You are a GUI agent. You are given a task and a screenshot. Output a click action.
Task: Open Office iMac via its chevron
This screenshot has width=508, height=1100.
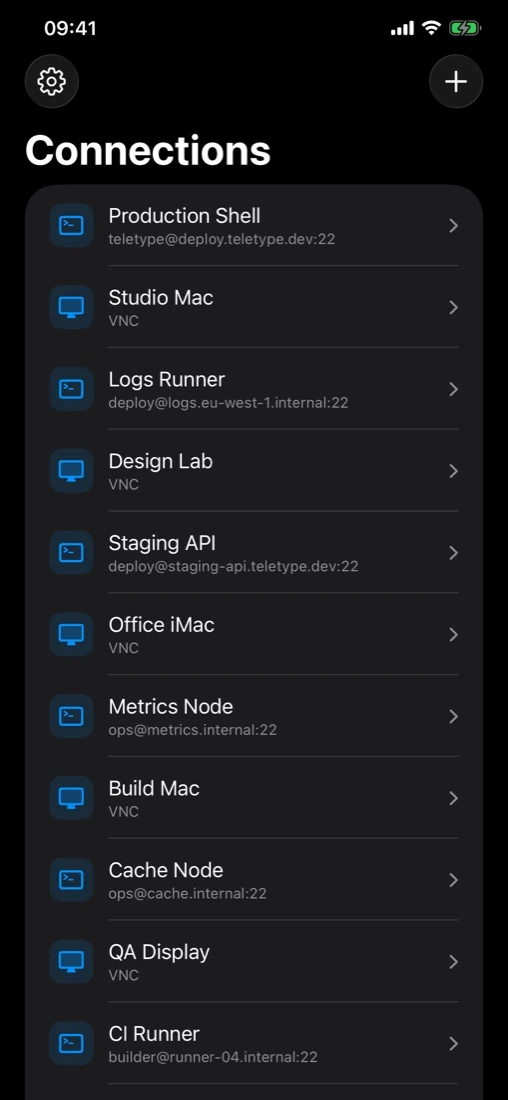click(453, 634)
